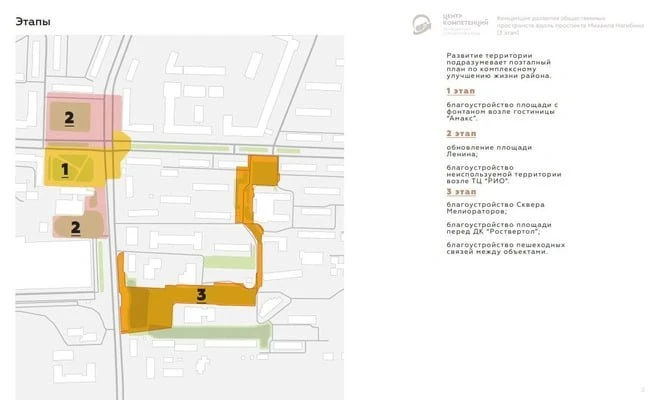656x400 pixels.
Task: Select the lower number 2 map marker
Action: click(x=75, y=228)
